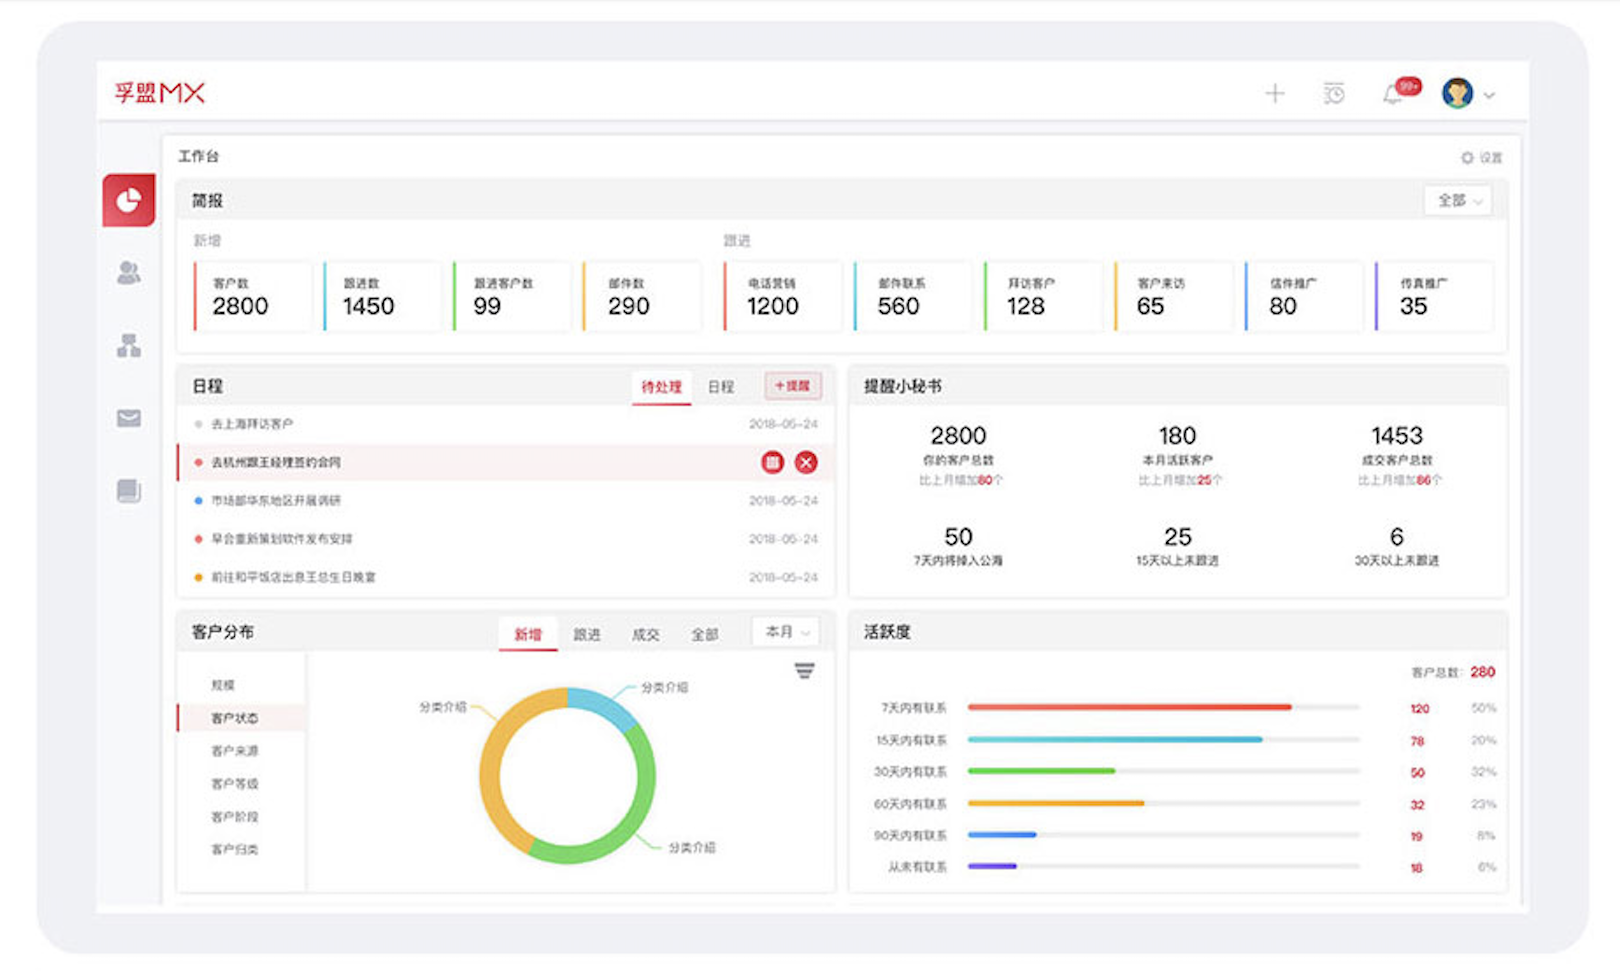Switch to the 待处理 tab
This screenshot has height=980, width=1620.
click(x=661, y=387)
